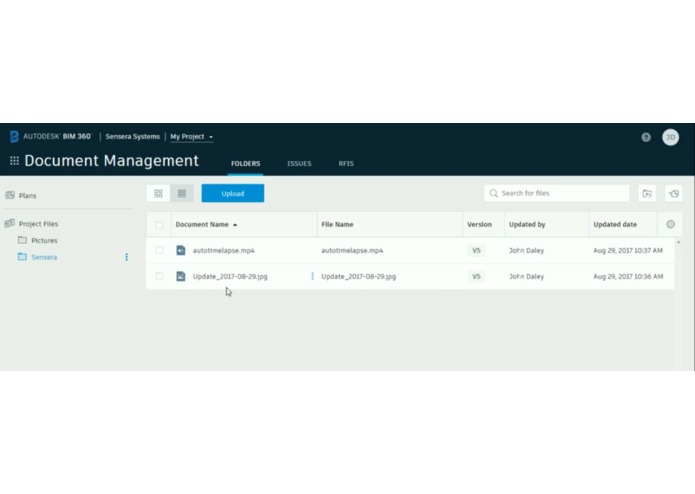The image size is (695, 494).
Task: Click V5 version badge for autotimelapse.mp4
Action: [x=476, y=250]
